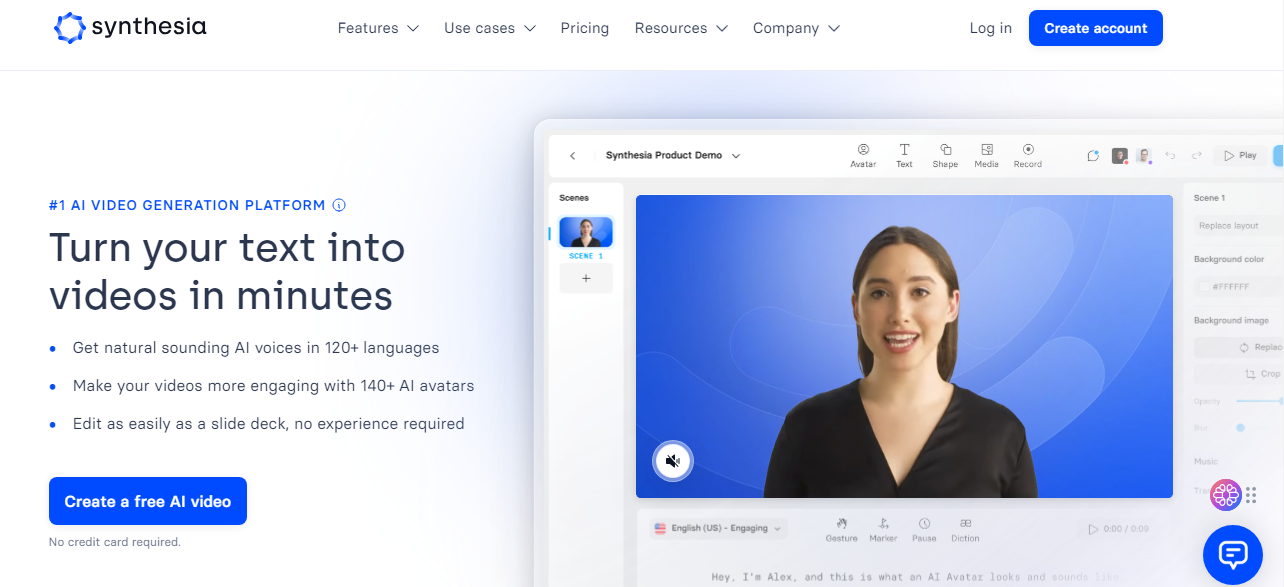Expand the Features menu
Screen dimensions: 1284x587
pyautogui.click(x=378, y=28)
